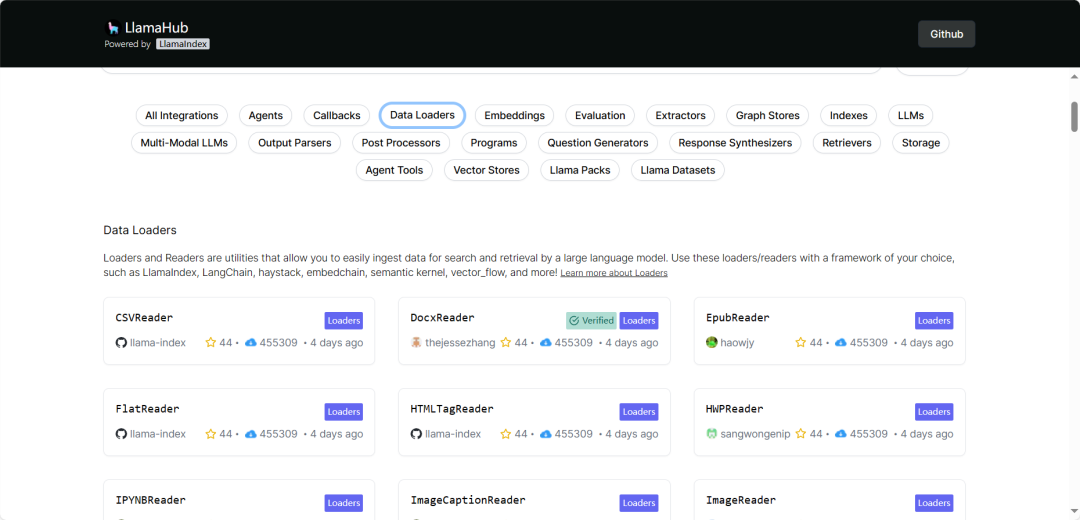Open the DocxReader loader card title
This screenshot has height=520, width=1080.
(442, 318)
